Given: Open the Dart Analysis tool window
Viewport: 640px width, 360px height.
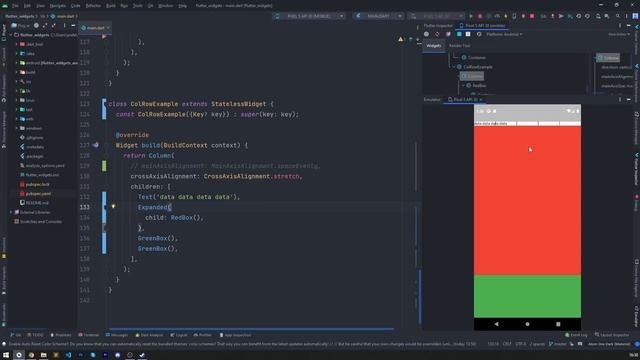Looking at the screenshot, I should pos(149,335).
